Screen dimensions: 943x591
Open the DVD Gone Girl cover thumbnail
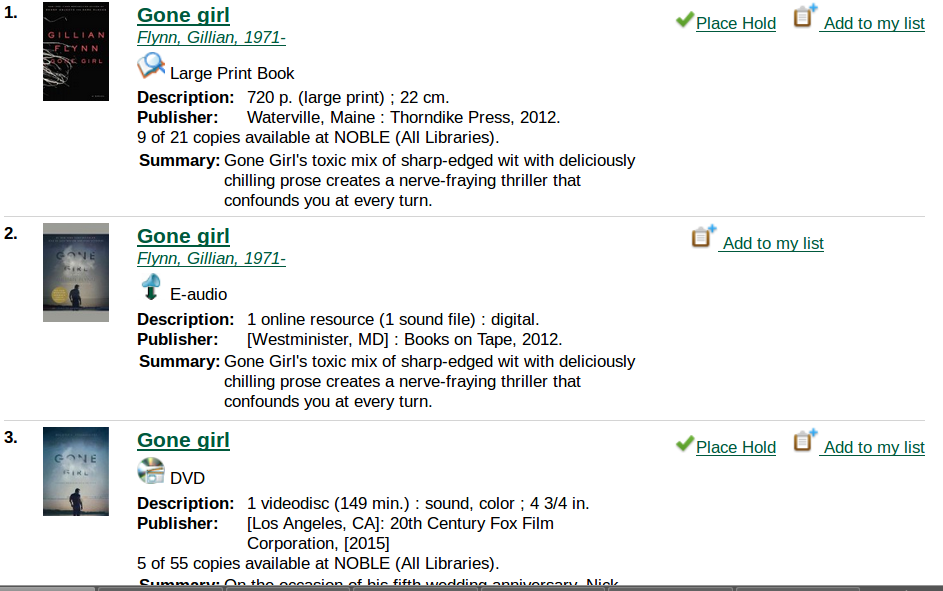point(76,471)
